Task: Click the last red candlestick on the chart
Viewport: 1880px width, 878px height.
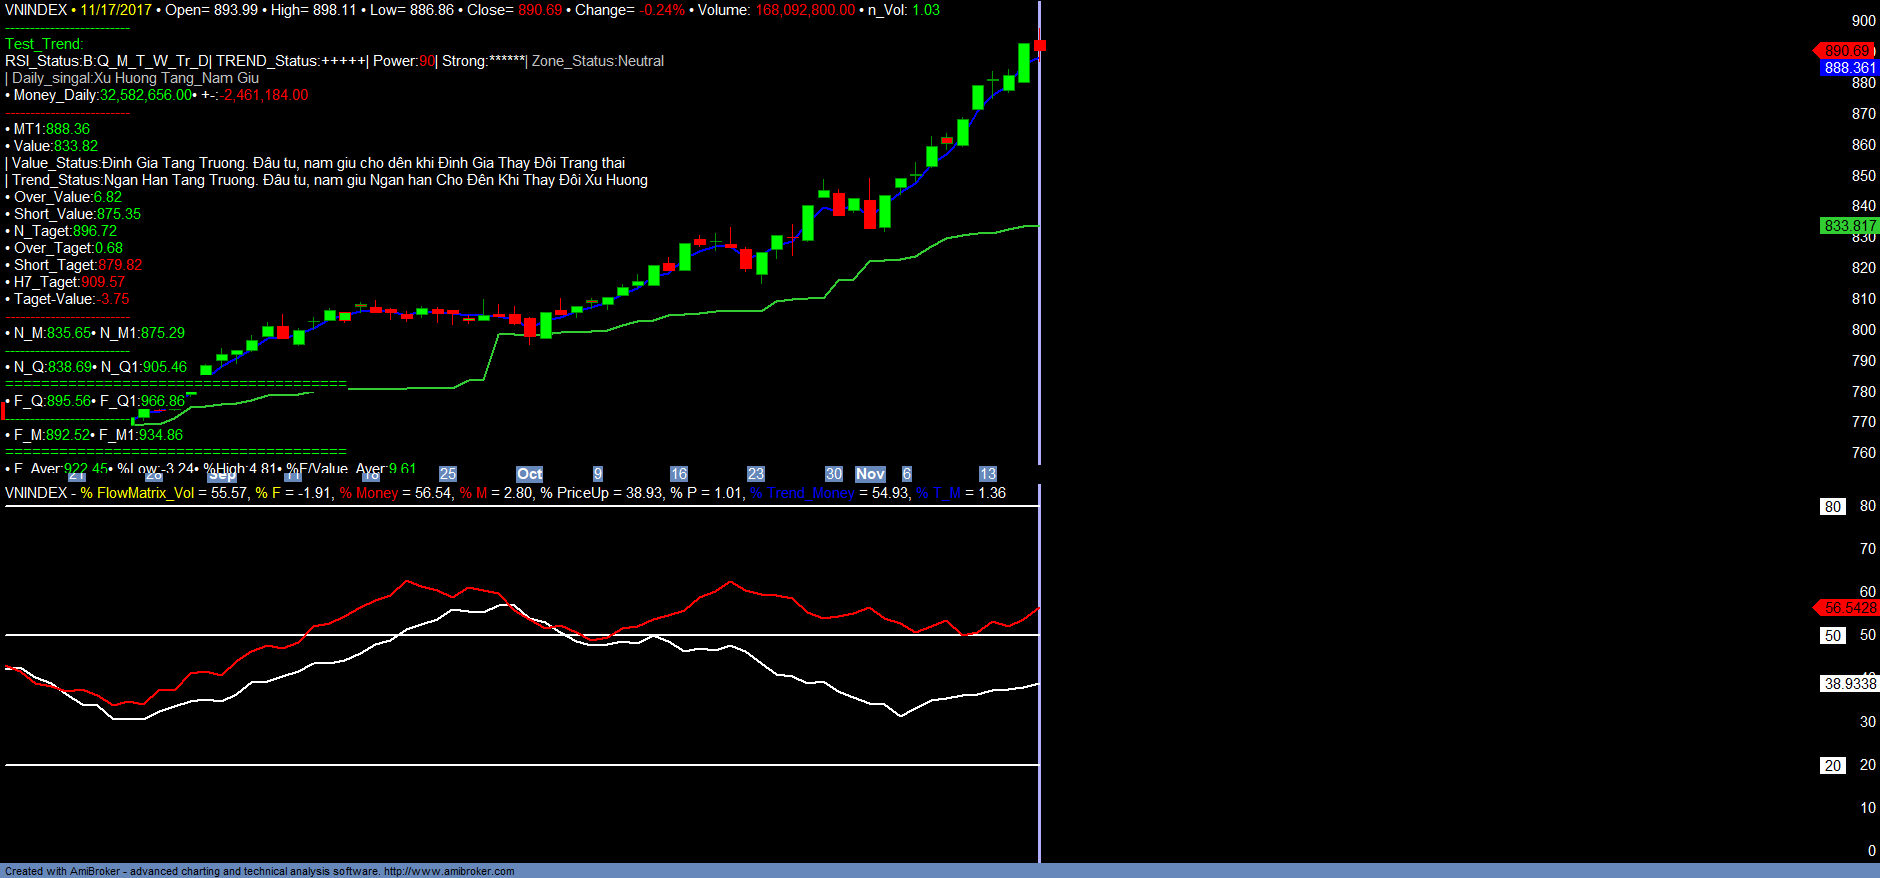Action: [1040, 46]
